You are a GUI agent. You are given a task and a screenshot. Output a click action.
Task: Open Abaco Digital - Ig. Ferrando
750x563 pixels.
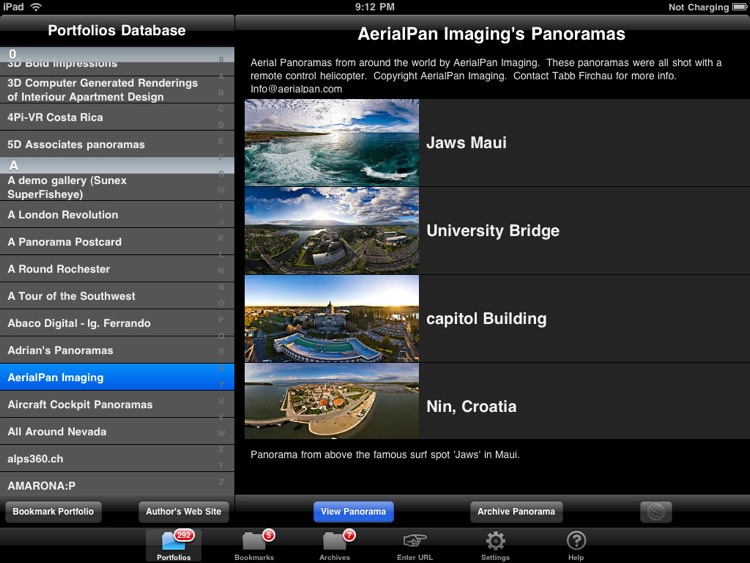(117, 323)
